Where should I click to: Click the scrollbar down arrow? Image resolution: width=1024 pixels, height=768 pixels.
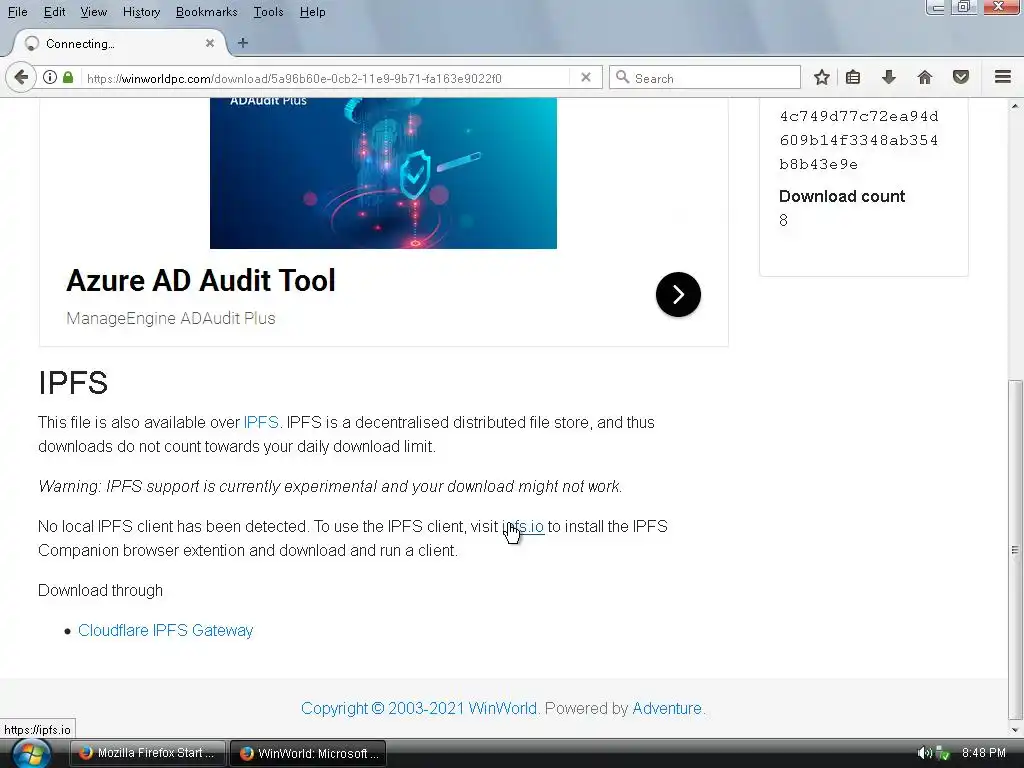click(1015, 730)
